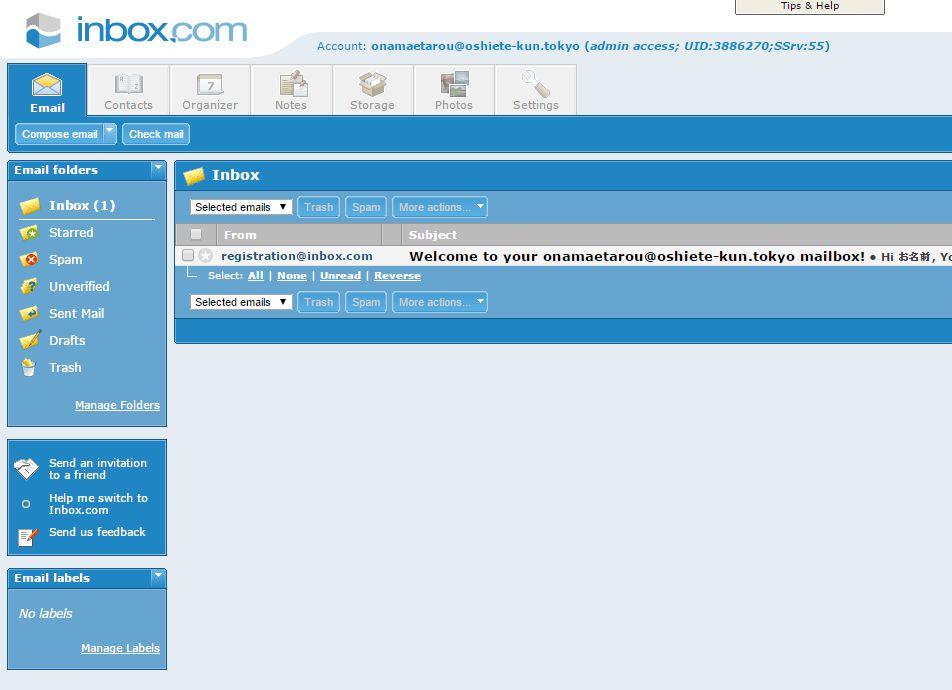The height and width of the screenshot is (690, 952).
Task: Click the Contacts address book icon
Action: pyautogui.click(x=129, y=84)
